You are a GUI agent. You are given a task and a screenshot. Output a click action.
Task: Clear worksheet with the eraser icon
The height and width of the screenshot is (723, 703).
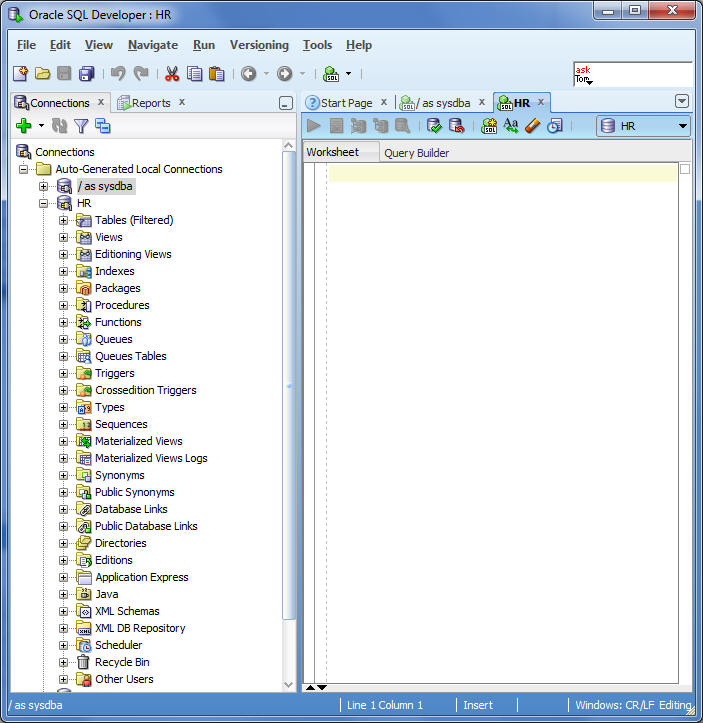pos(532,126)
